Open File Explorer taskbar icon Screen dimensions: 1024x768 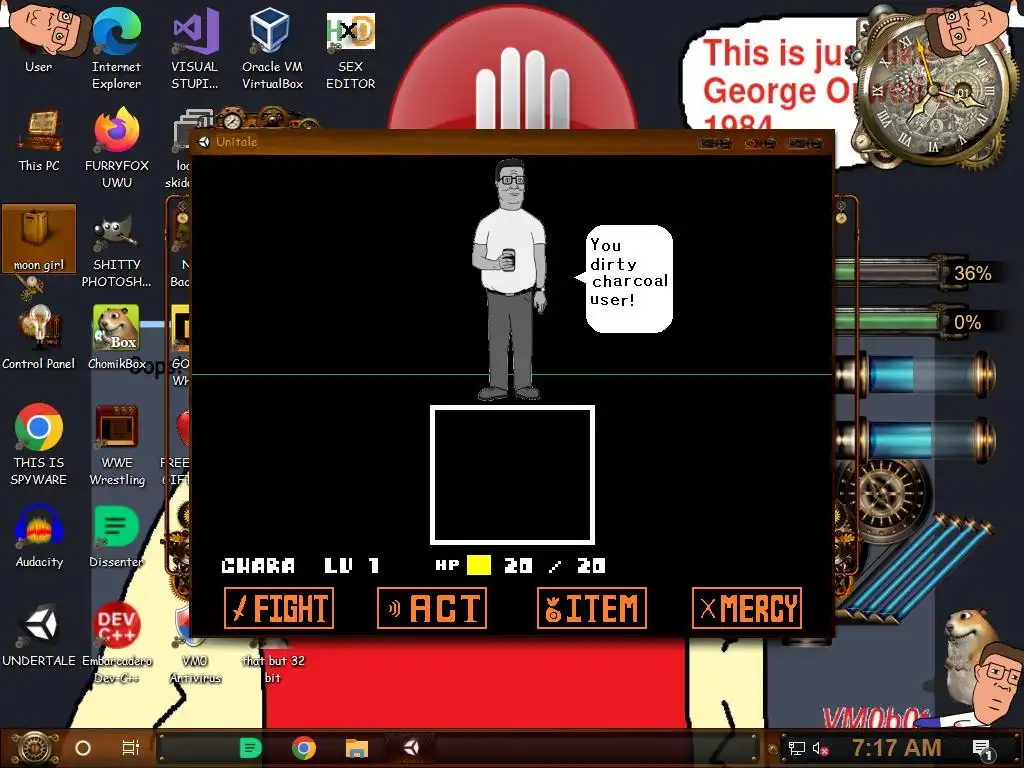click(x=357, y=748)
